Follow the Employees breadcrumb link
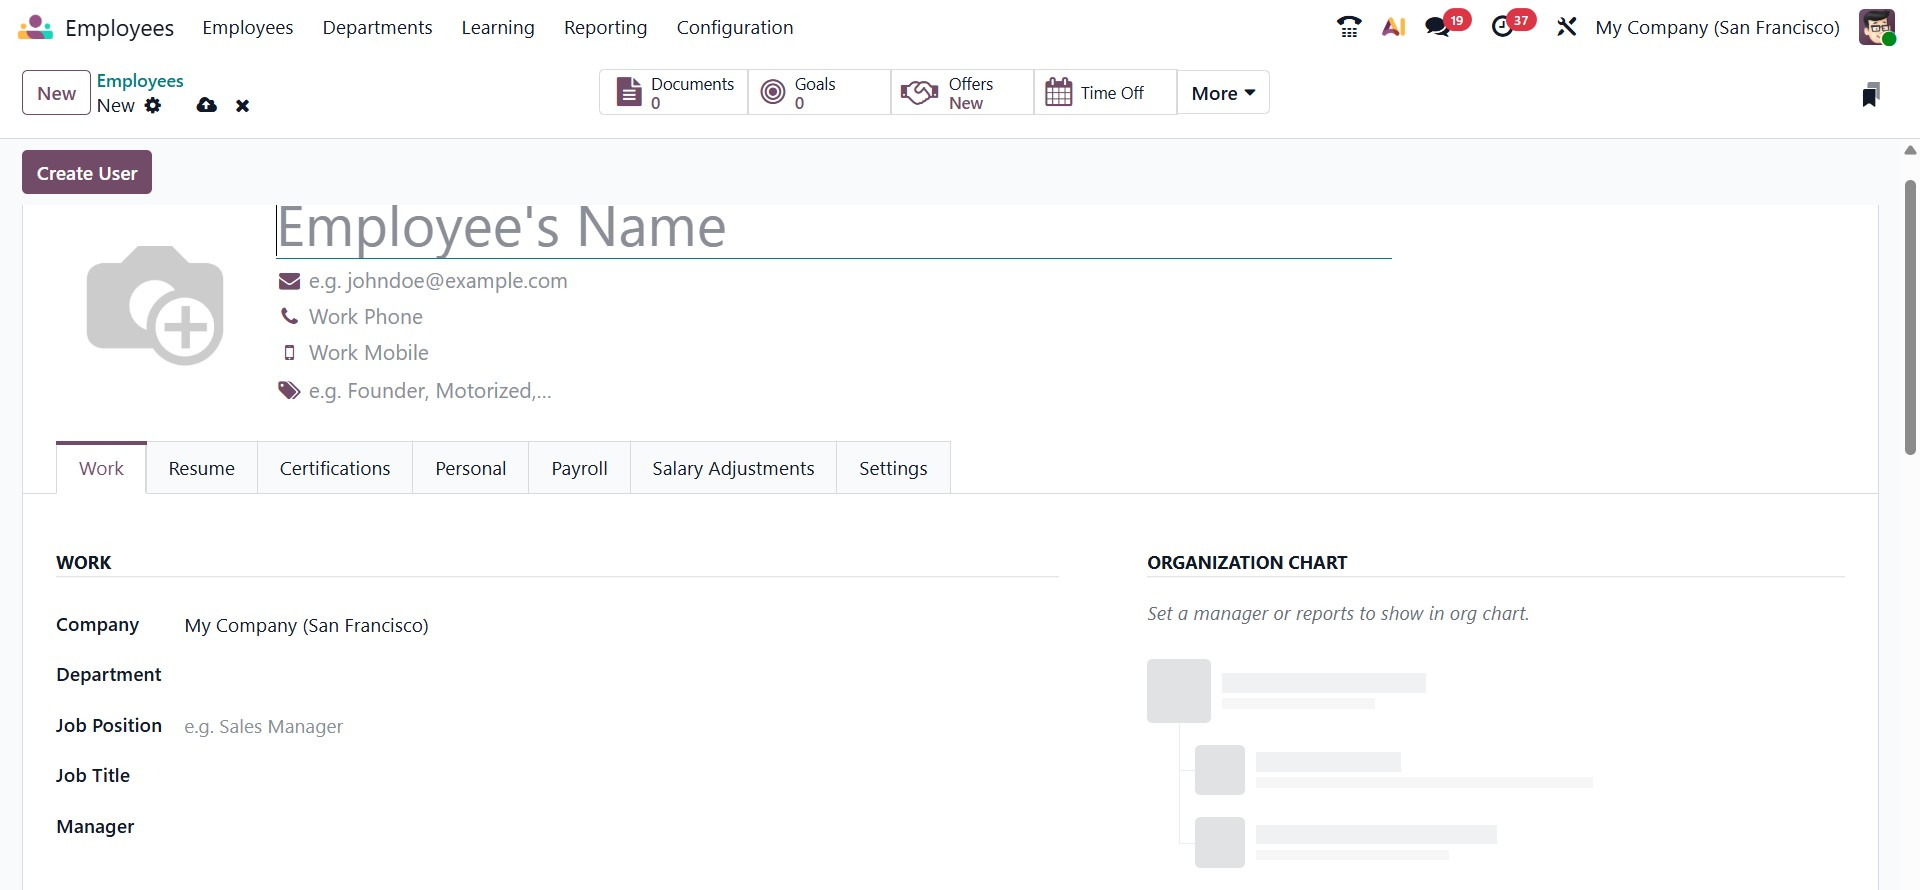Screen dimensions: 1920x890 coord(140,81)
